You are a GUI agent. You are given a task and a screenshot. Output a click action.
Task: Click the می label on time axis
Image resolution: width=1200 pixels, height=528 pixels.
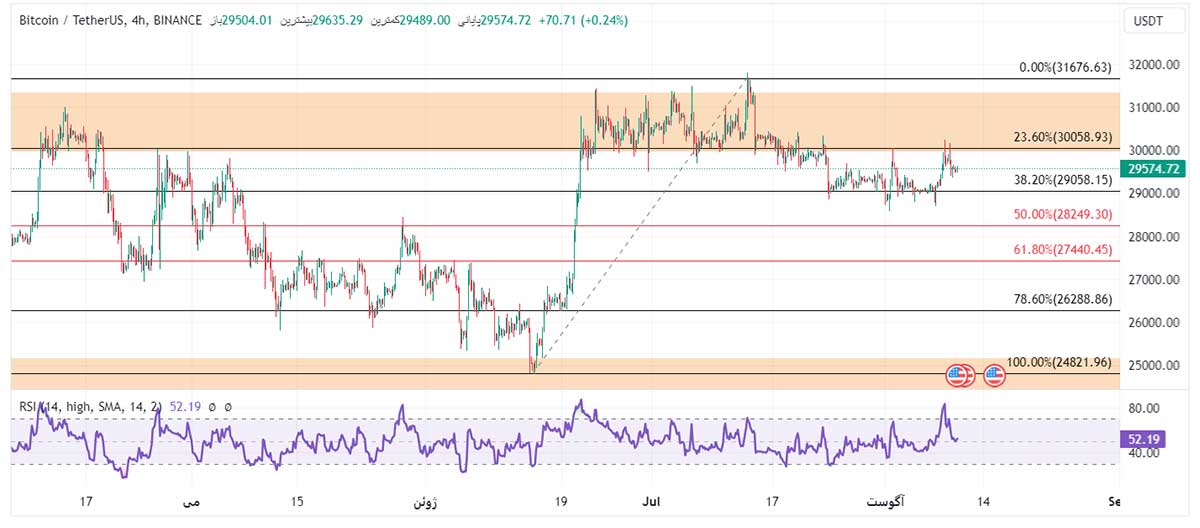point(192,501)
